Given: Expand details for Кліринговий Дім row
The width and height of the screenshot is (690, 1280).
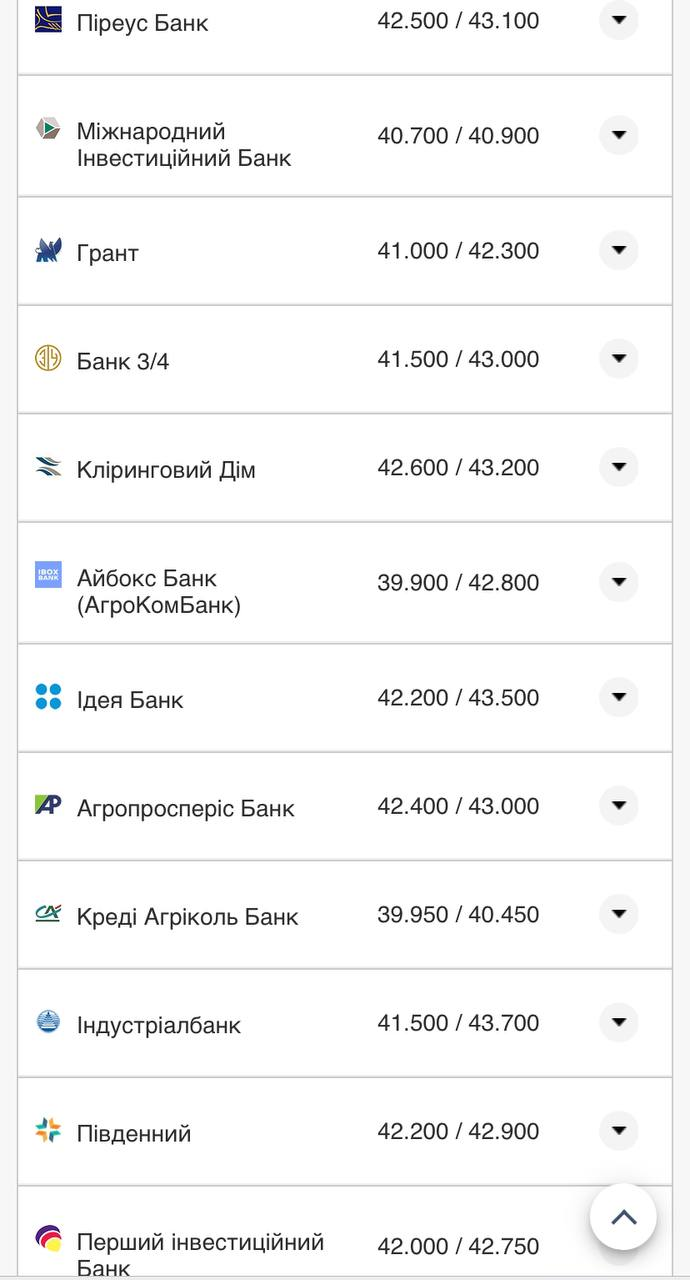Looking at the screenshot, I should click(x=619, y=466).
